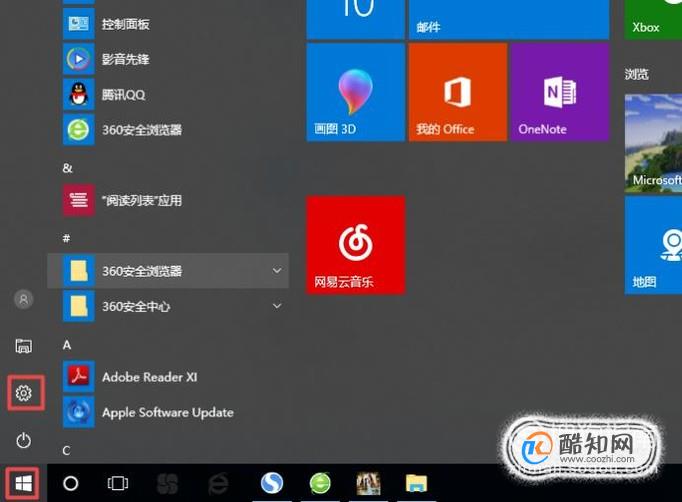Expand the 360安全中心 folder chevron
Viewport: 682px width, 502px height.
(277, 306)
